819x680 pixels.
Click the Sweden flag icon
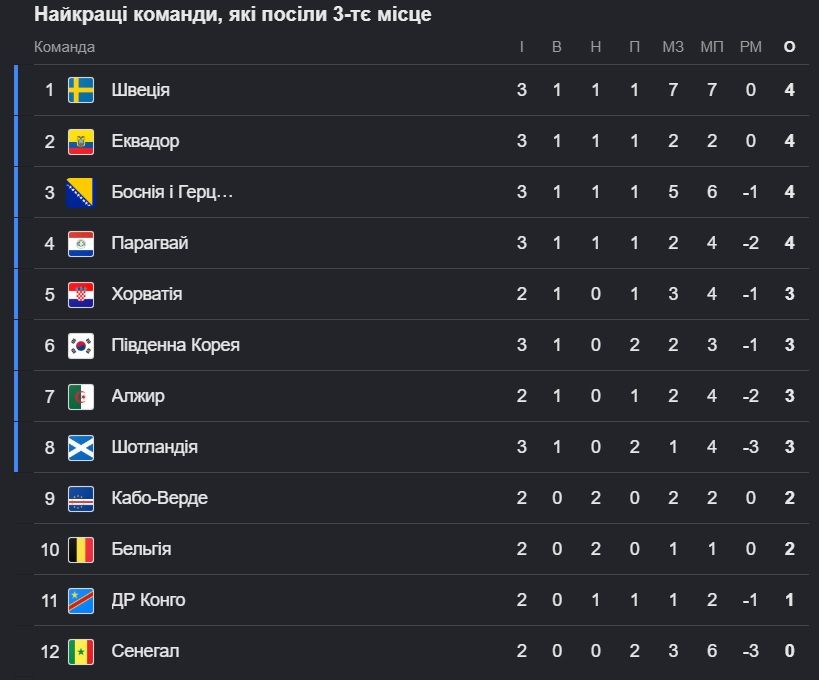[x=81, y=90]
